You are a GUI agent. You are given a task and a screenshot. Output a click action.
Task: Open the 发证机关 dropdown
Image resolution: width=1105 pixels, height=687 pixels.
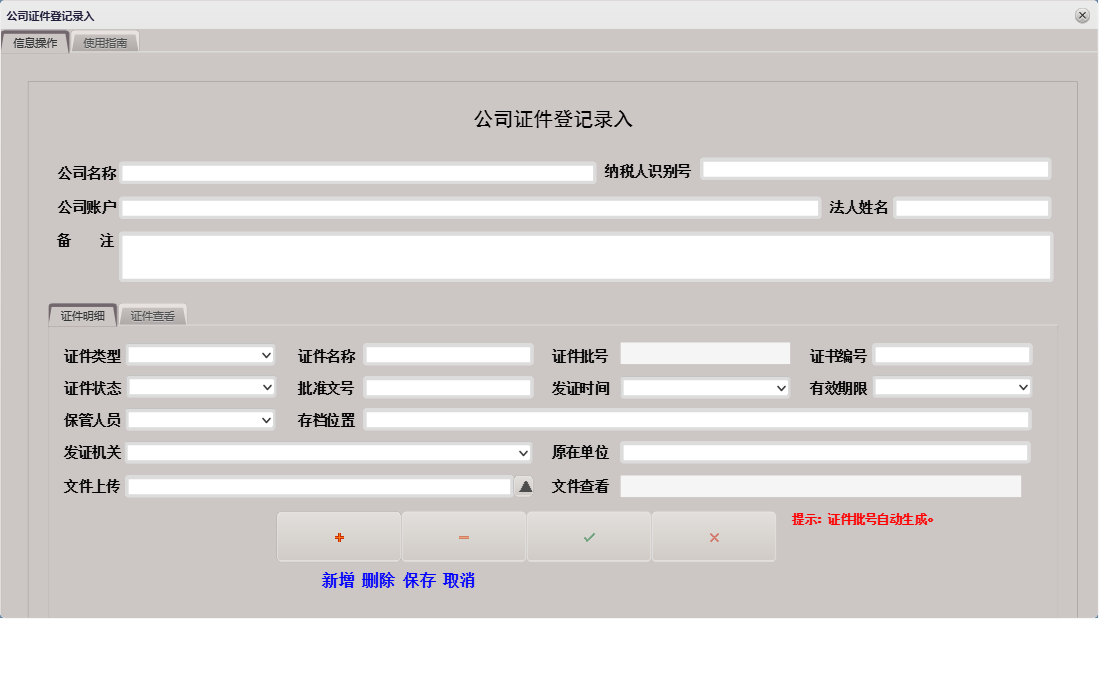[x=521, y=452]
